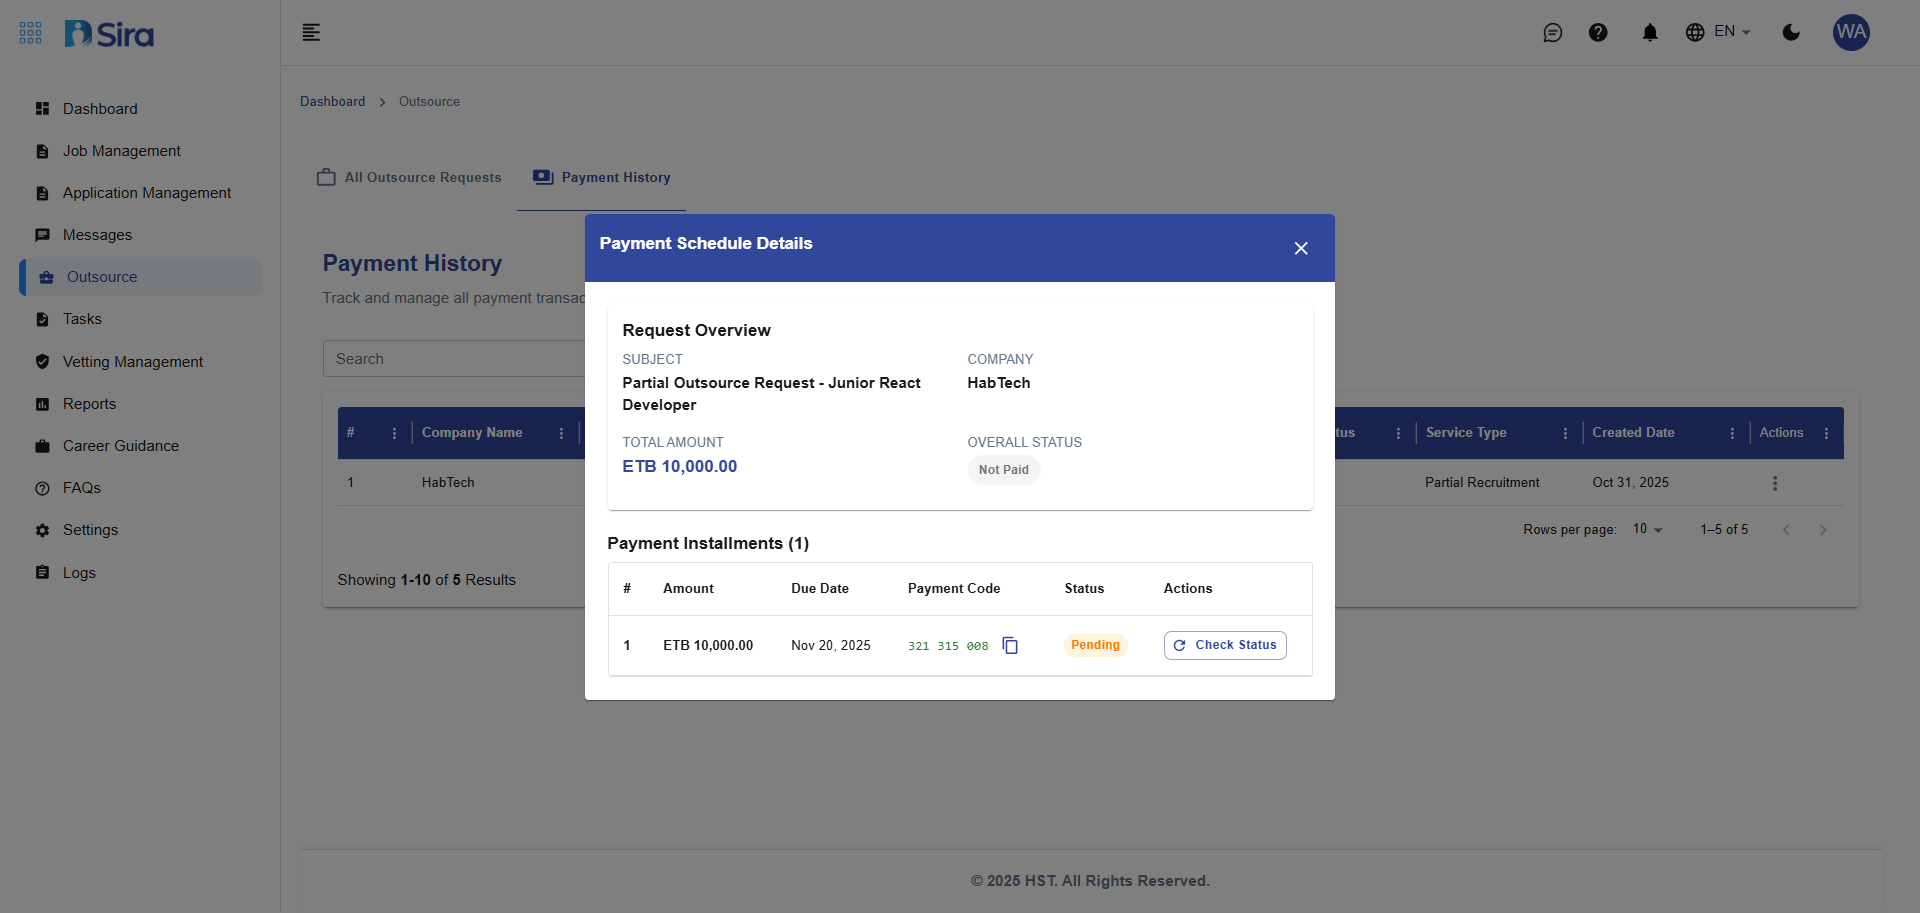Copy the payment code 321 315 008
This screenshot has height=913, width=1920.
(x=1010, y=646)
